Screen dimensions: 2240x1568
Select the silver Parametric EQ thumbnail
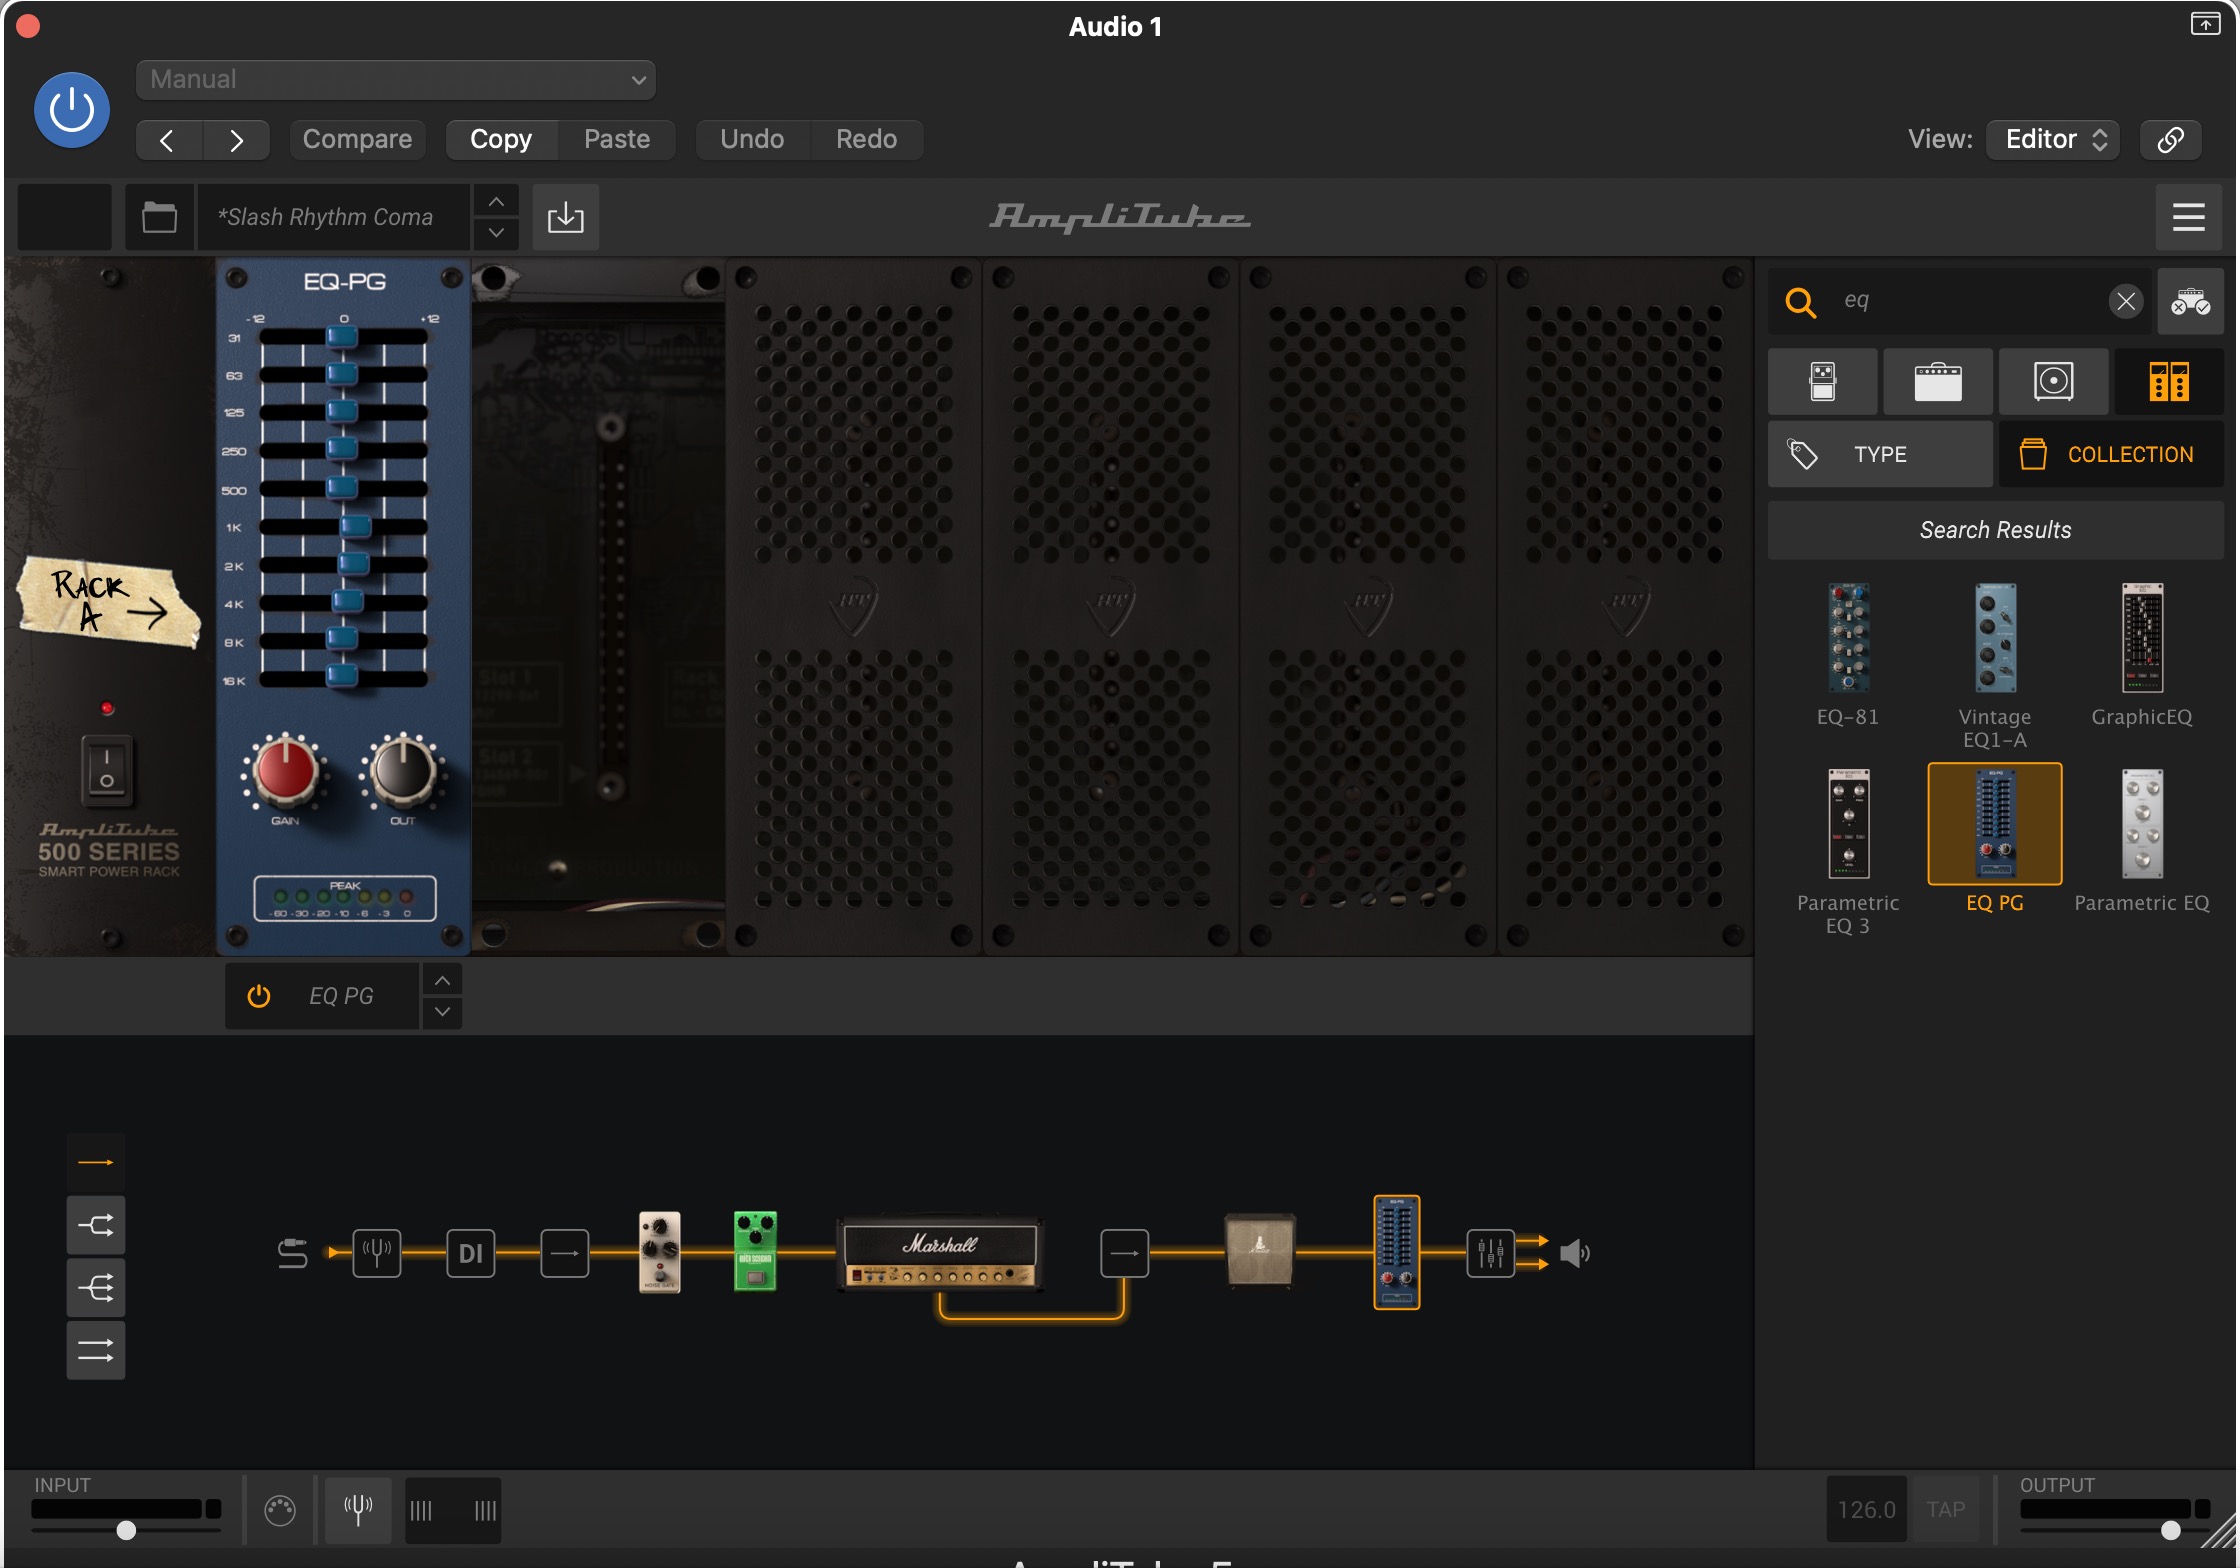[2142, 824]
